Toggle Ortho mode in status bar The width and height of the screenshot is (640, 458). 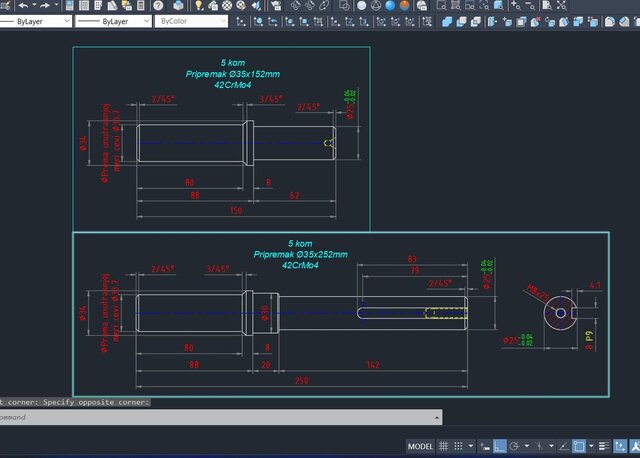(x=499, y=446)
